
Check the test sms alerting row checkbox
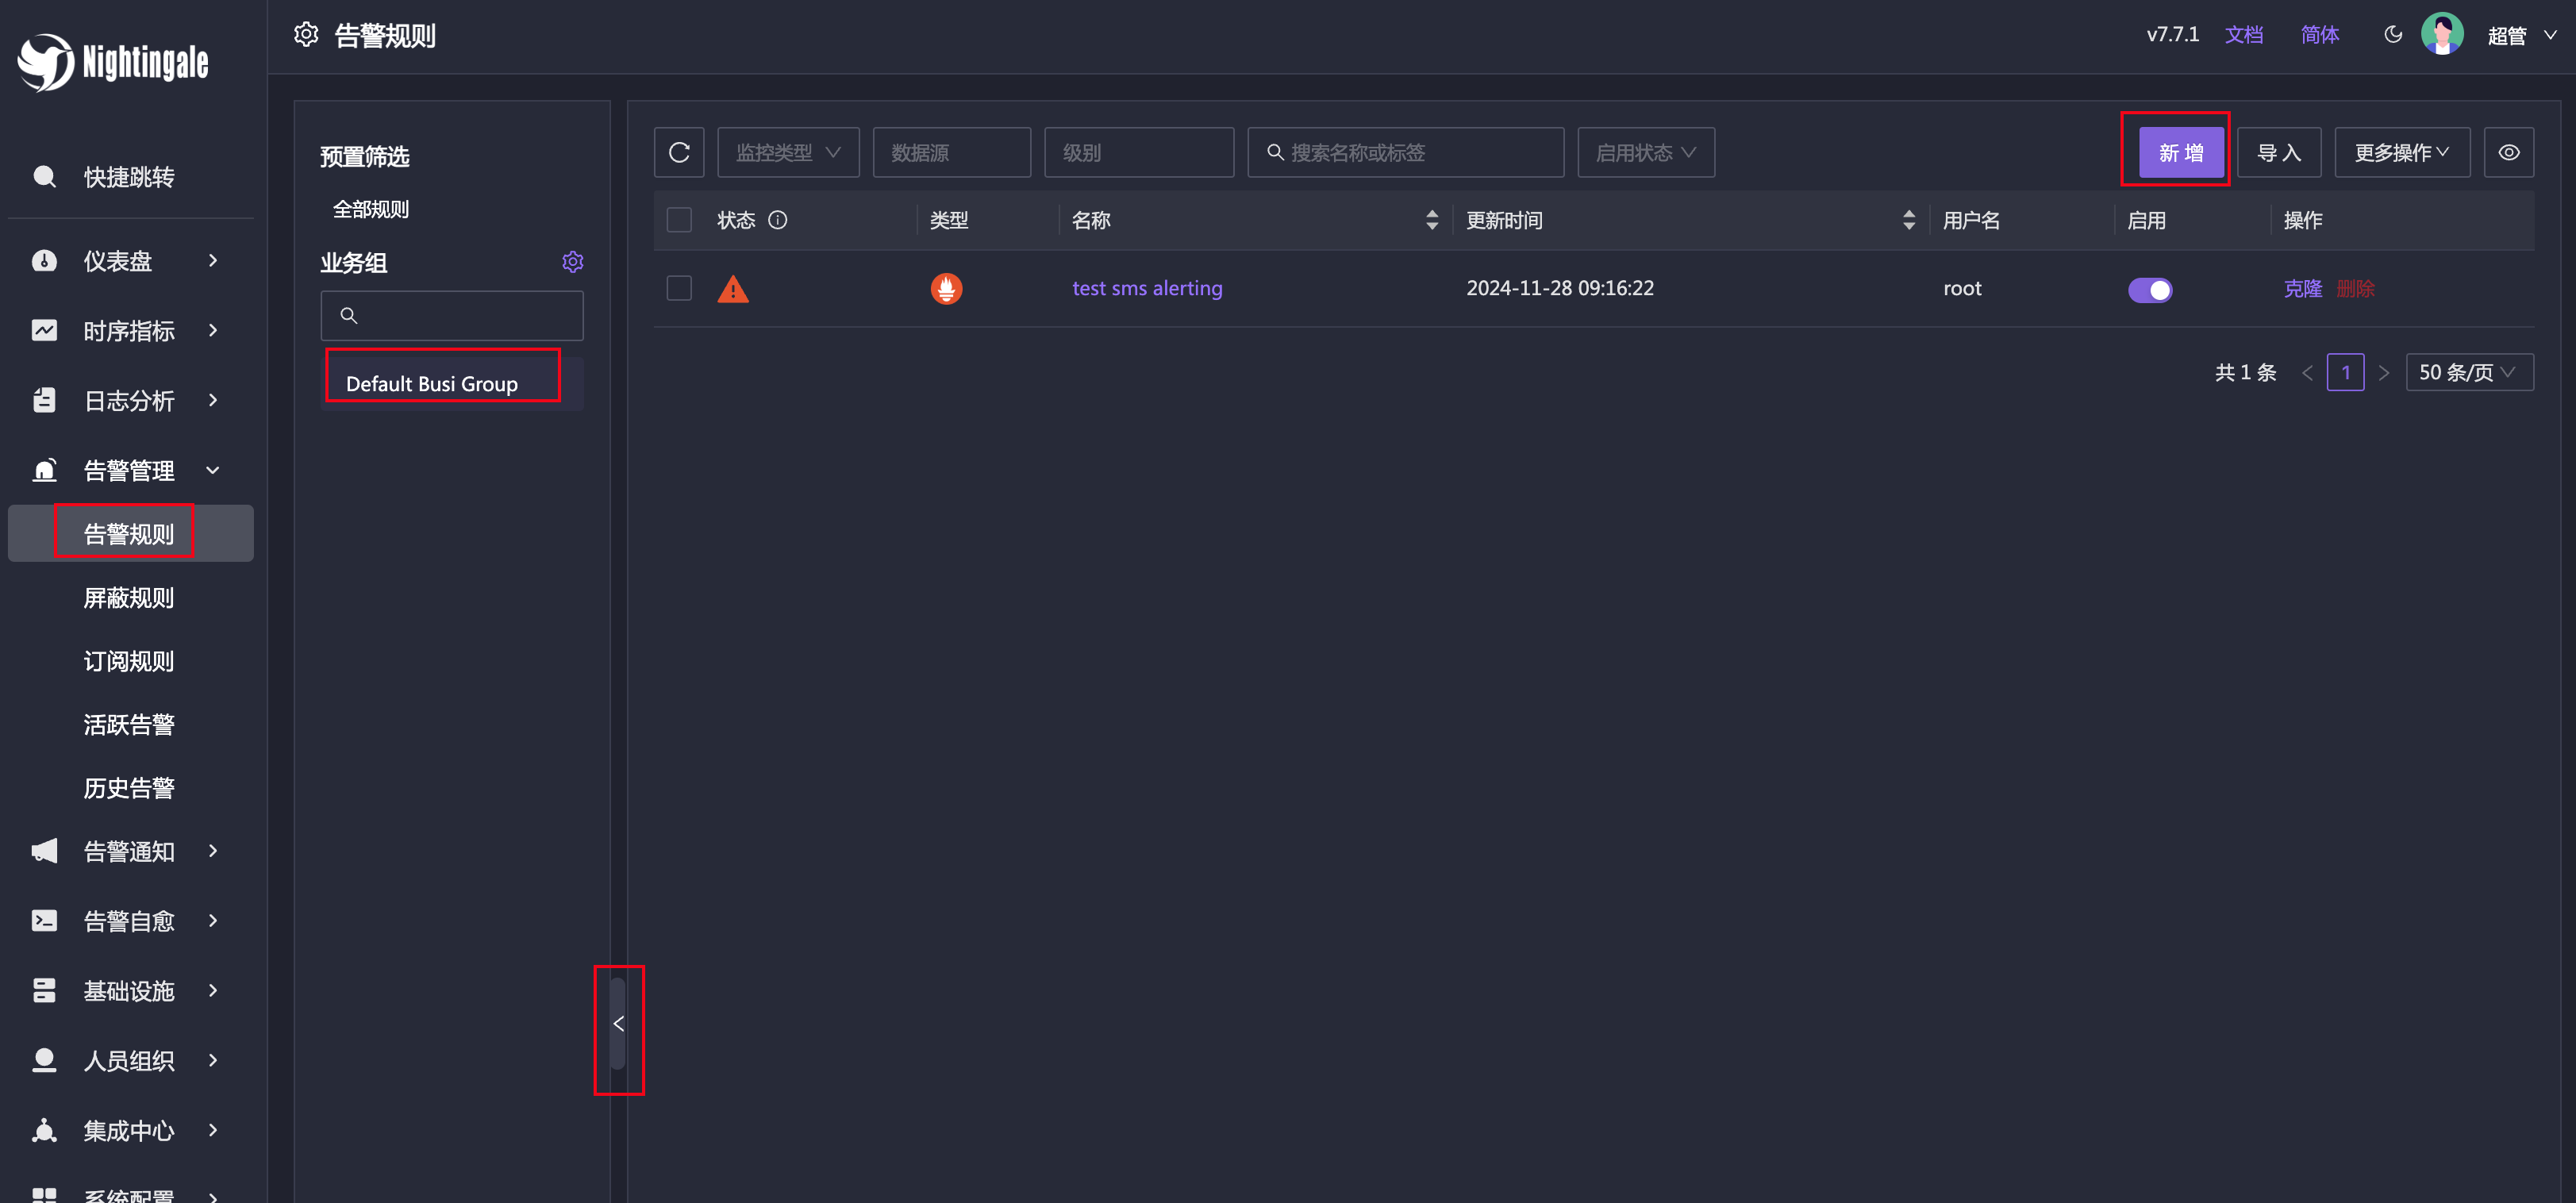(x=679, y=289)
